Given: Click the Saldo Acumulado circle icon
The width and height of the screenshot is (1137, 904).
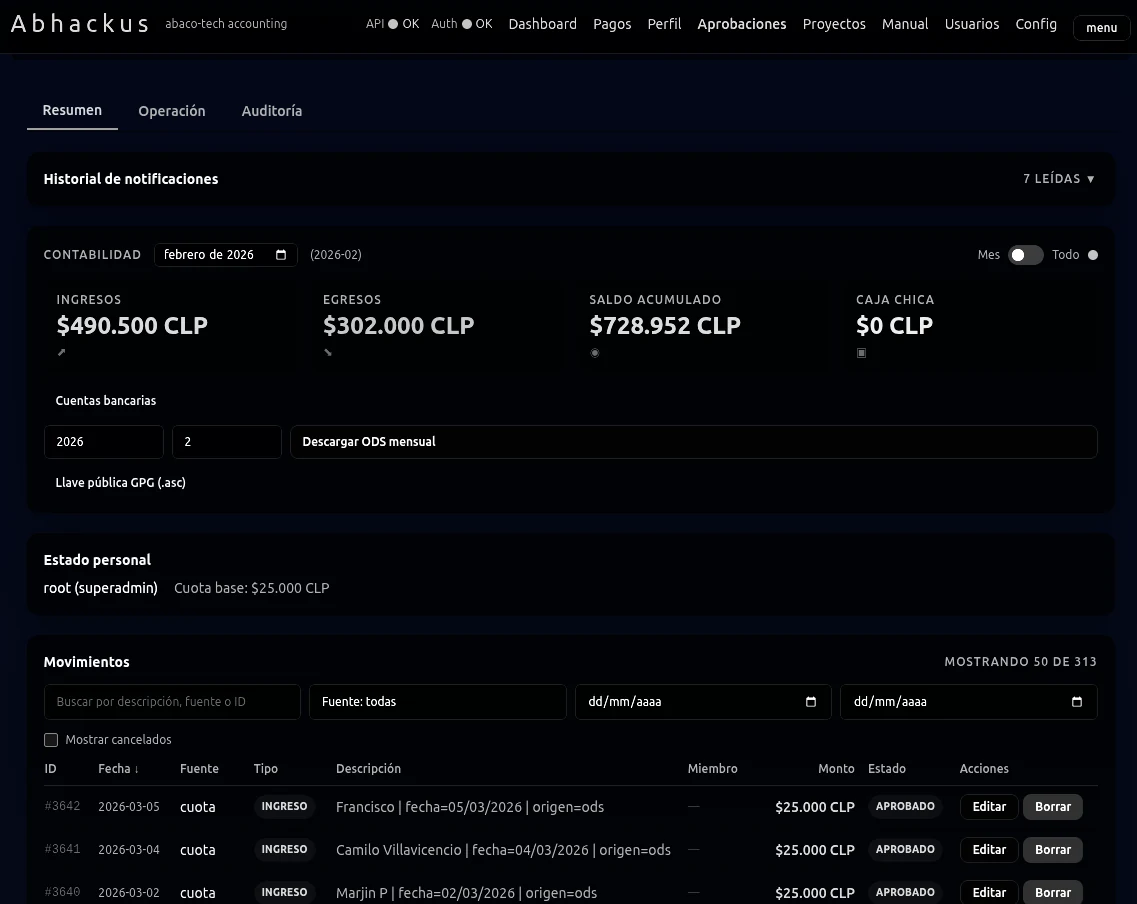Looking at the screenshot, I should [595, 352].
